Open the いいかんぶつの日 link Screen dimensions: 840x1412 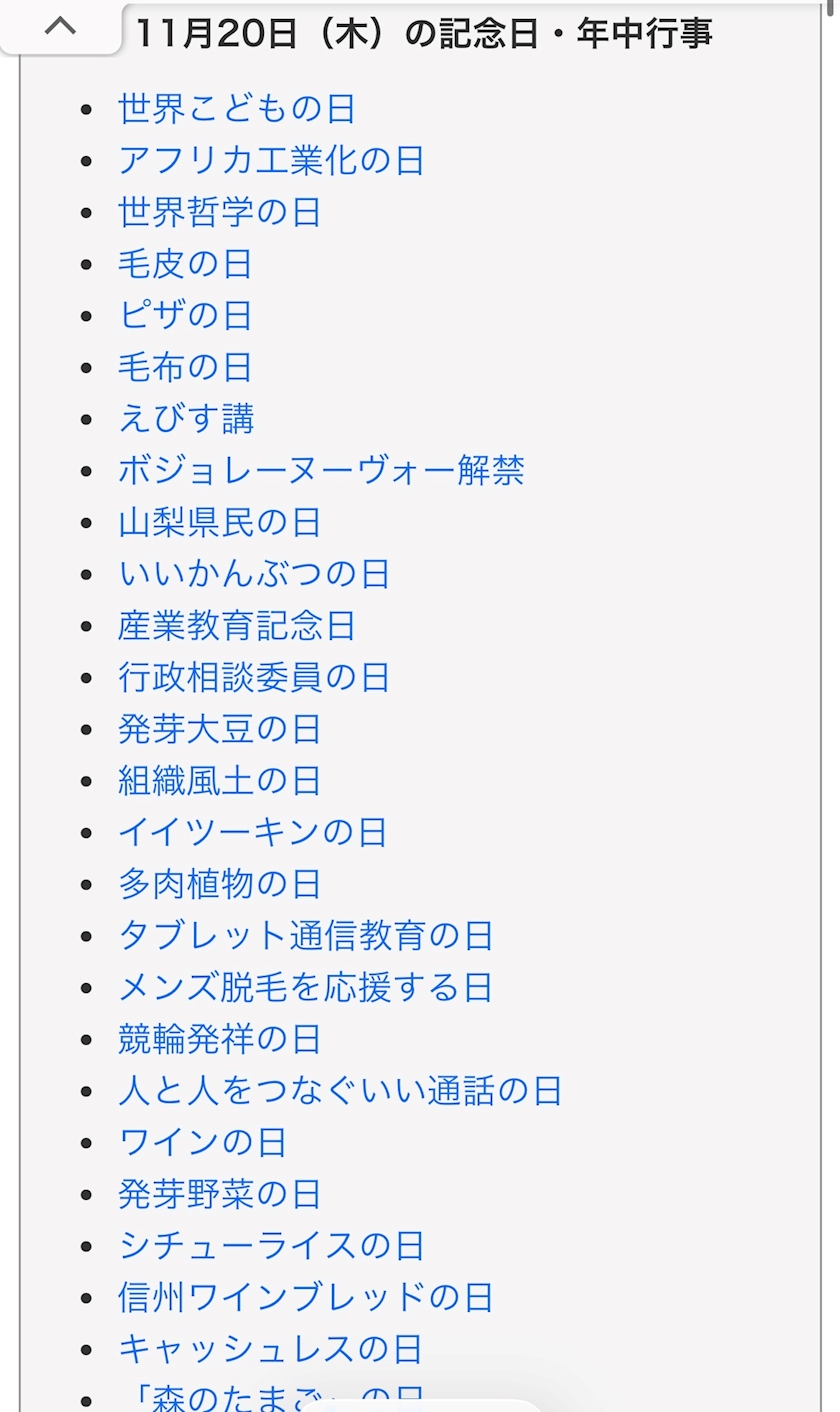click(x=254, y=574)
